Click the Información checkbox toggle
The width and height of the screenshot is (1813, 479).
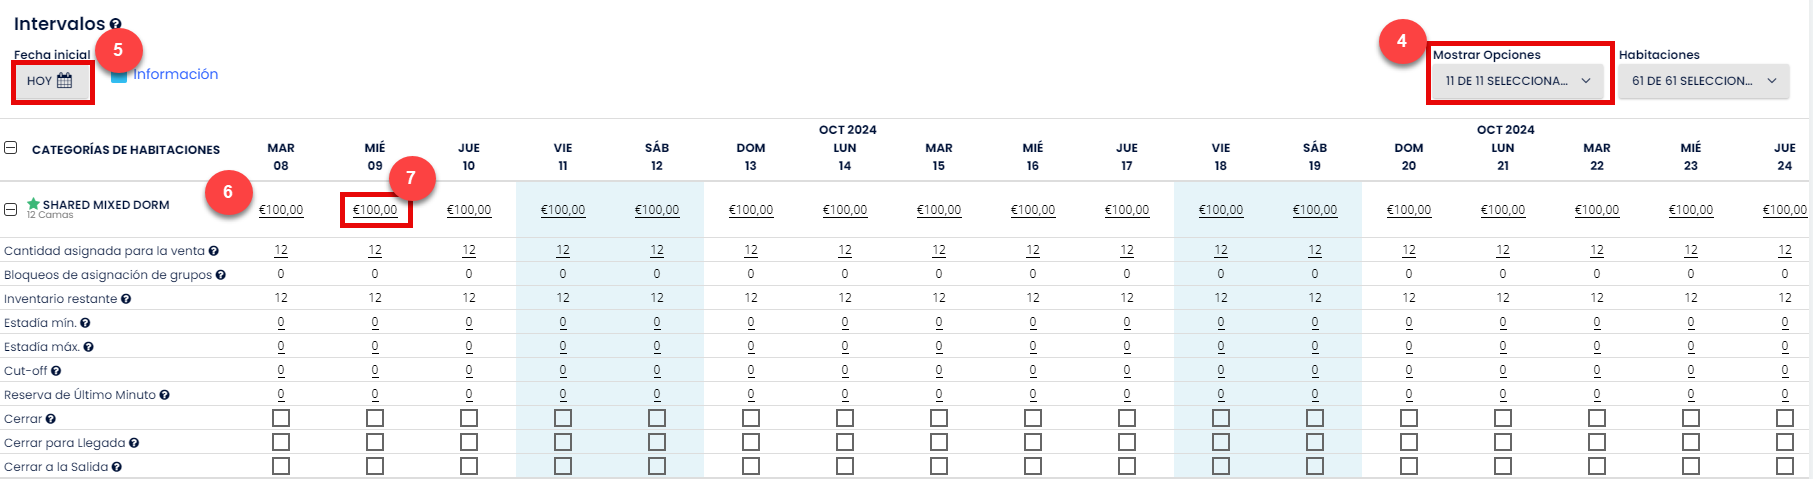[119, 75]
